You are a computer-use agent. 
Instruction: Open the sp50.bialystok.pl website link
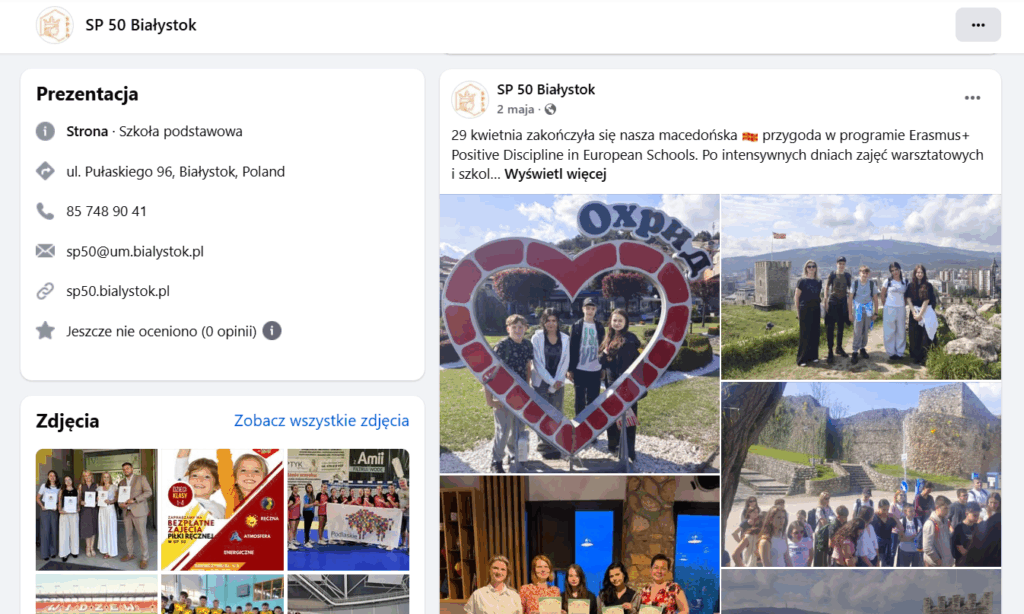(118, 291)
